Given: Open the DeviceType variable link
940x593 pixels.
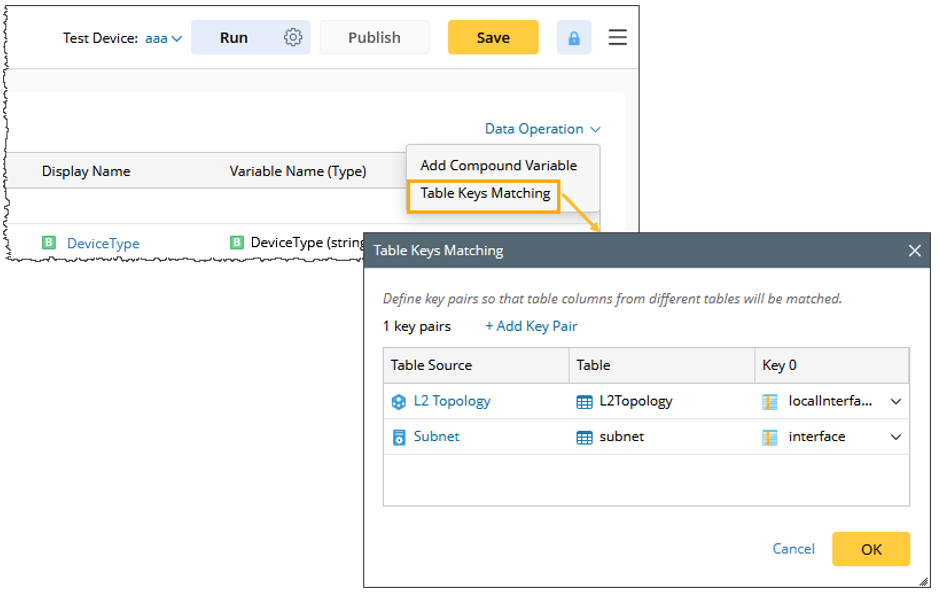Looking at the screenshot, I should 103,243.
